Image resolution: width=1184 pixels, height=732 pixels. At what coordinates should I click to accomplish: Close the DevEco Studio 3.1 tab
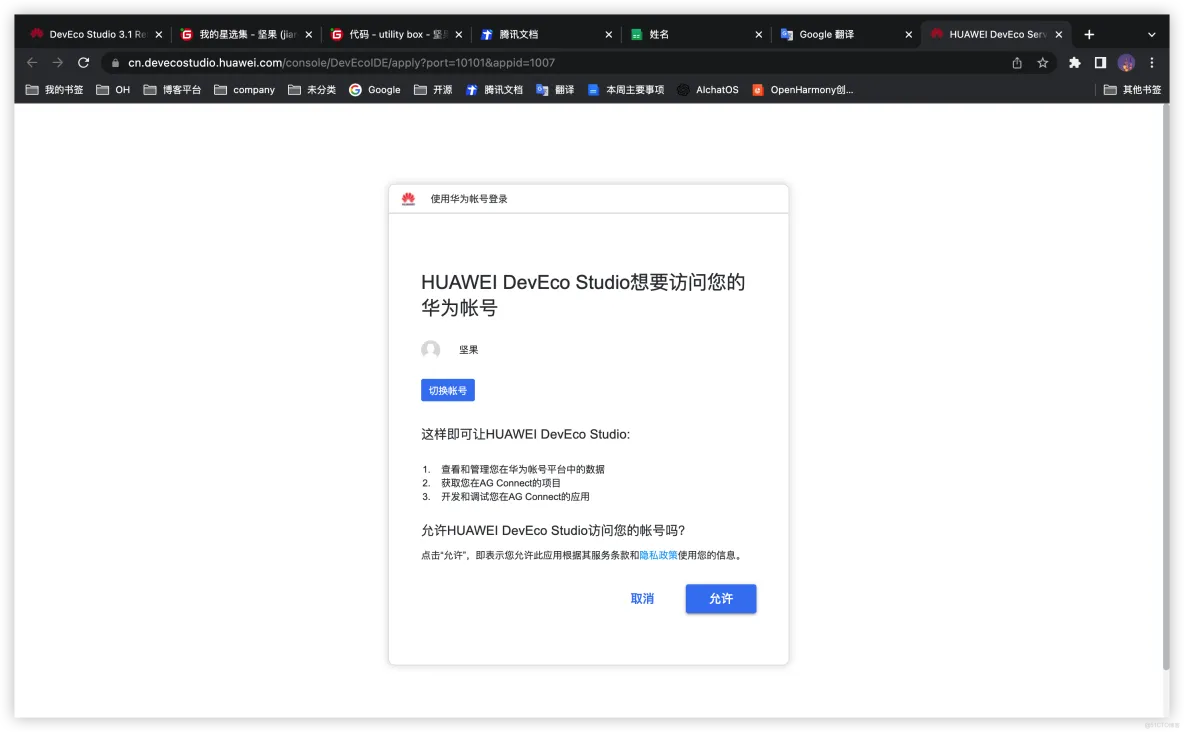click(159, 35)
